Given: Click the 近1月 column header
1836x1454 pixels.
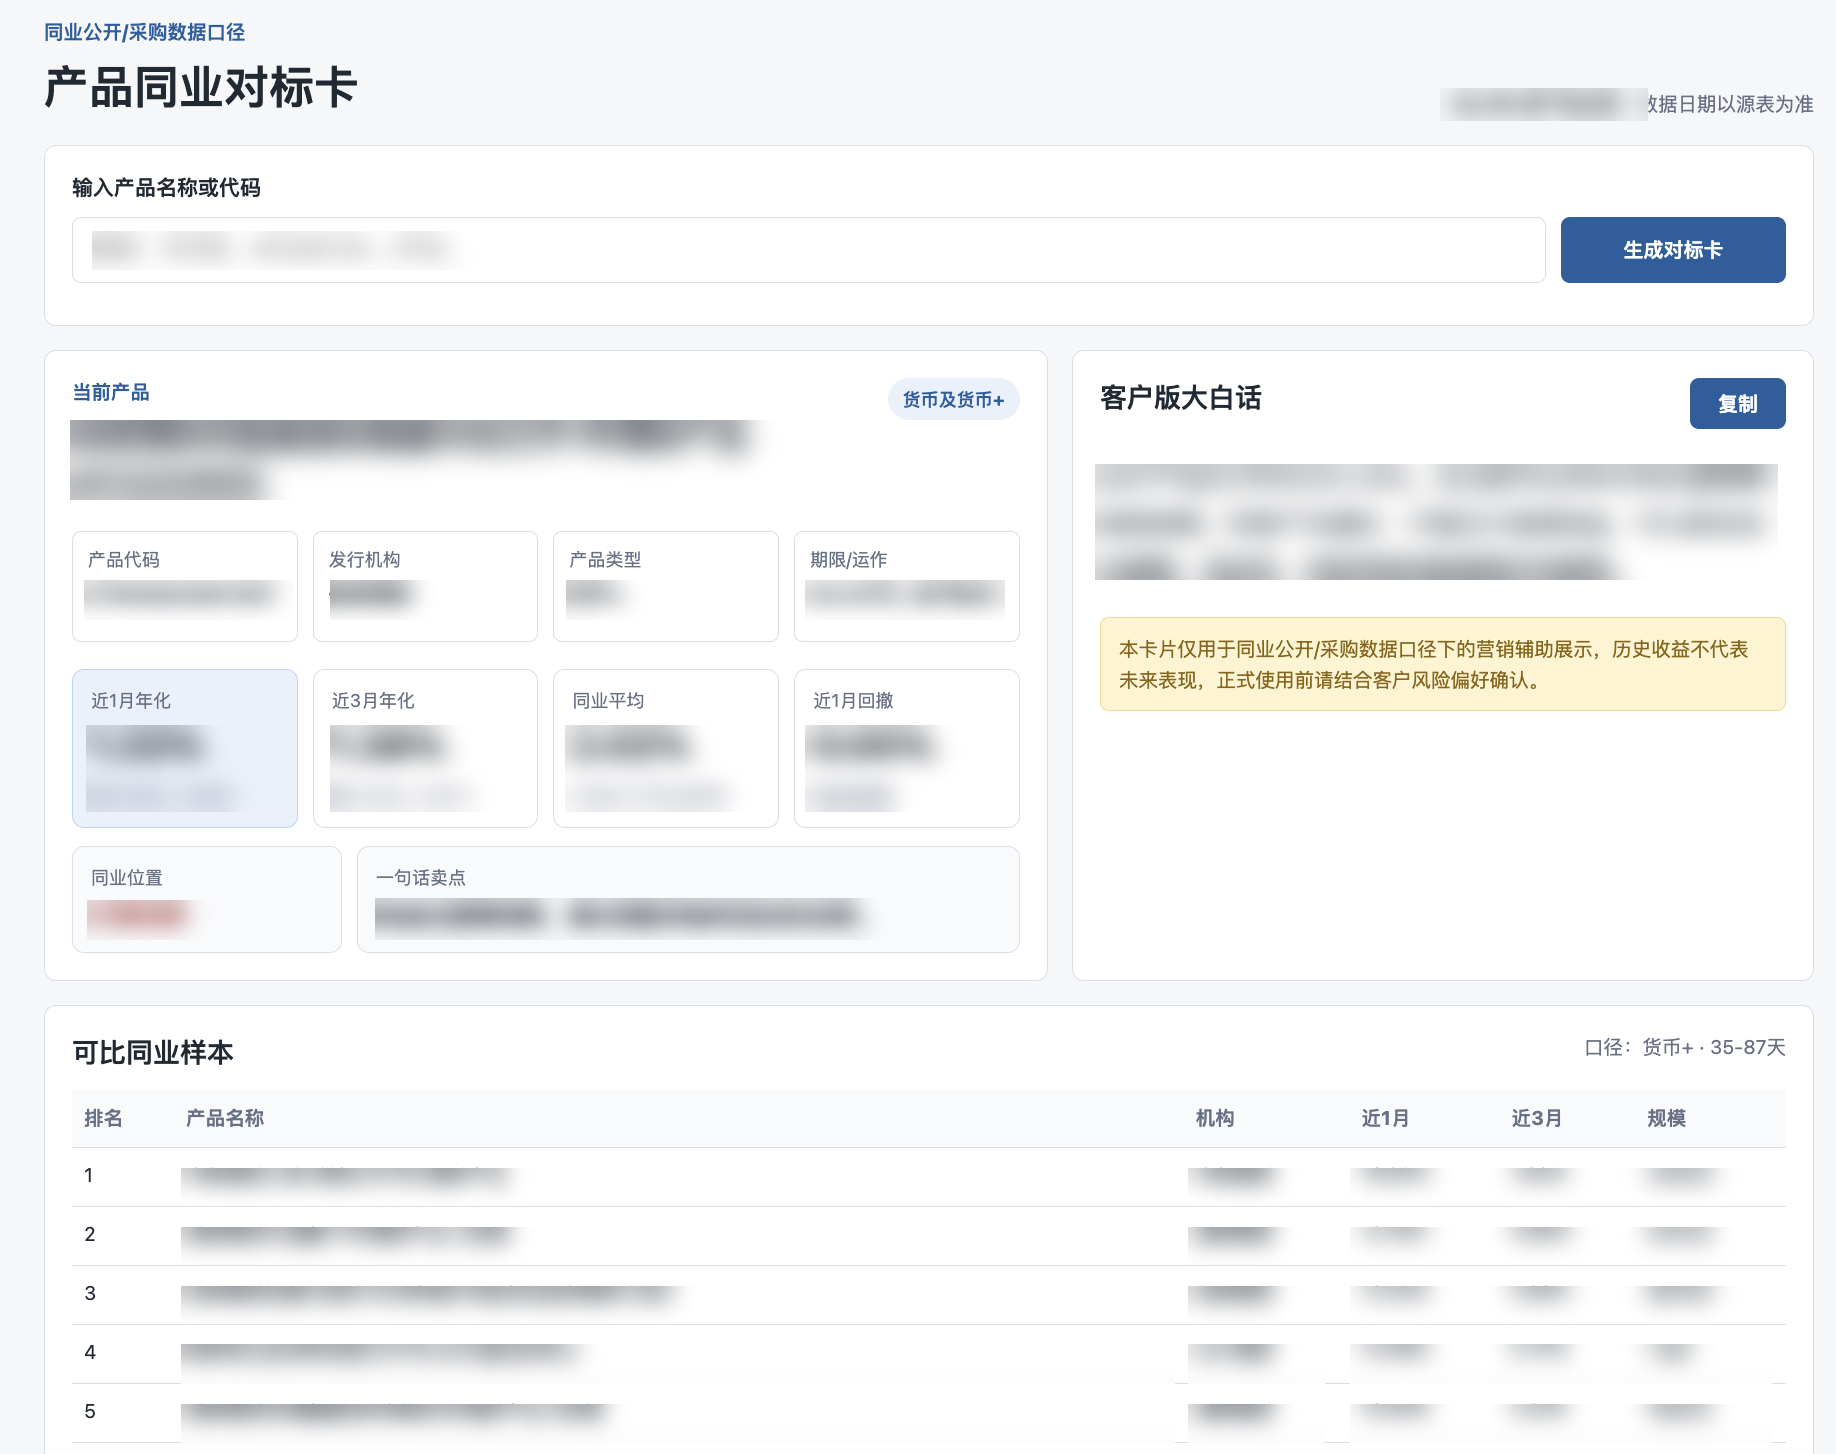Looking at the screenshot, I should 1385,1118.
